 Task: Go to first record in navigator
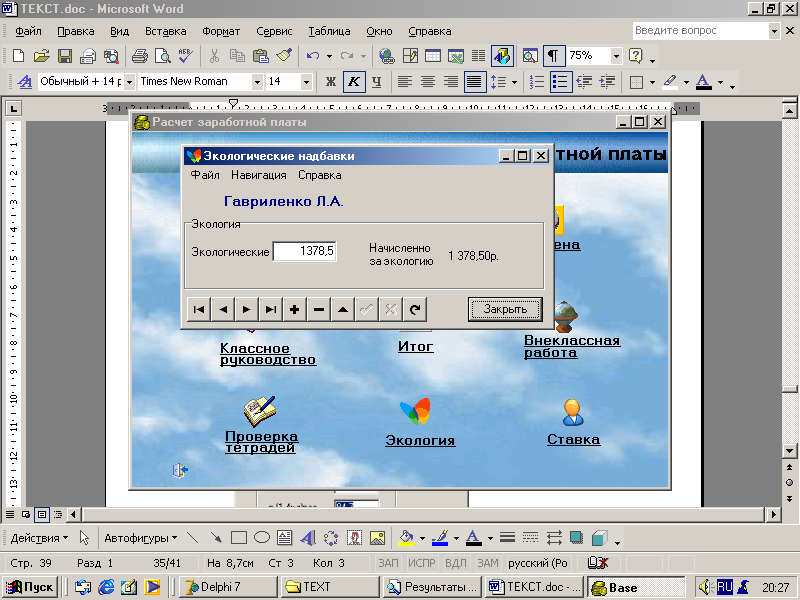point(199,309)
